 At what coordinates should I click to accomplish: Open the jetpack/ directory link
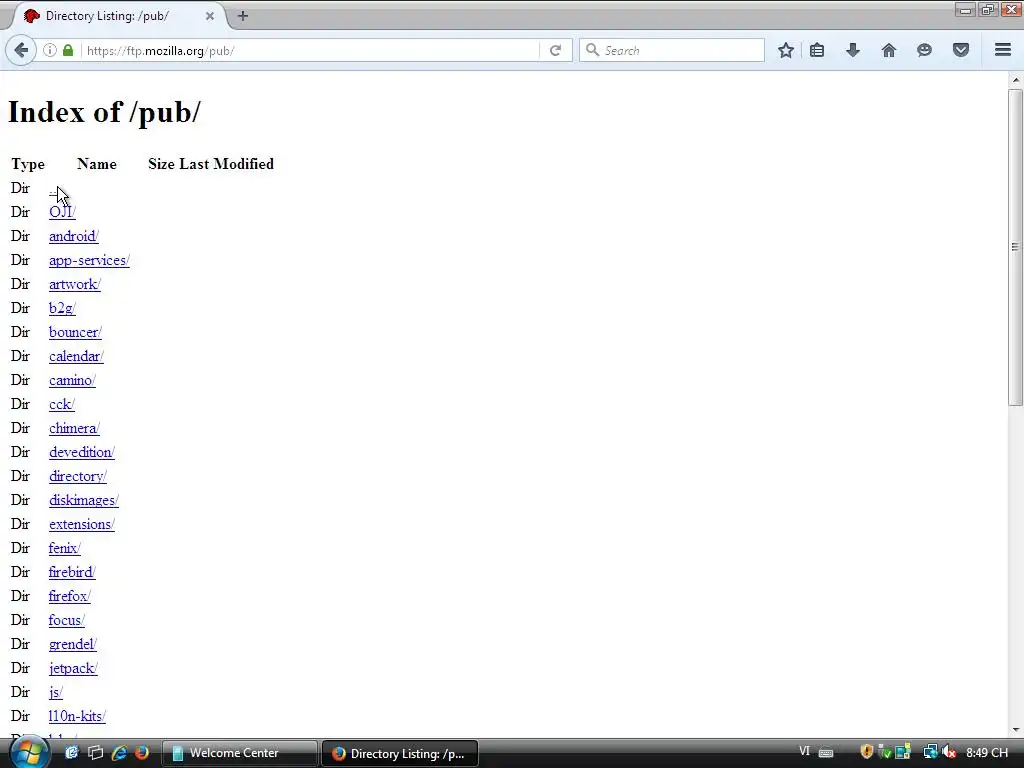point(73,669)
